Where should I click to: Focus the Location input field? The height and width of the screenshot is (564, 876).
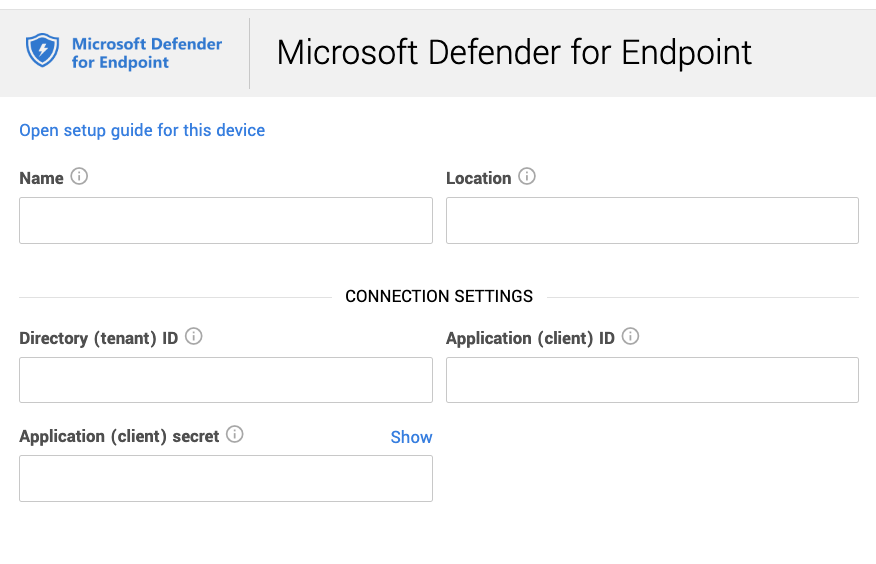652,221
